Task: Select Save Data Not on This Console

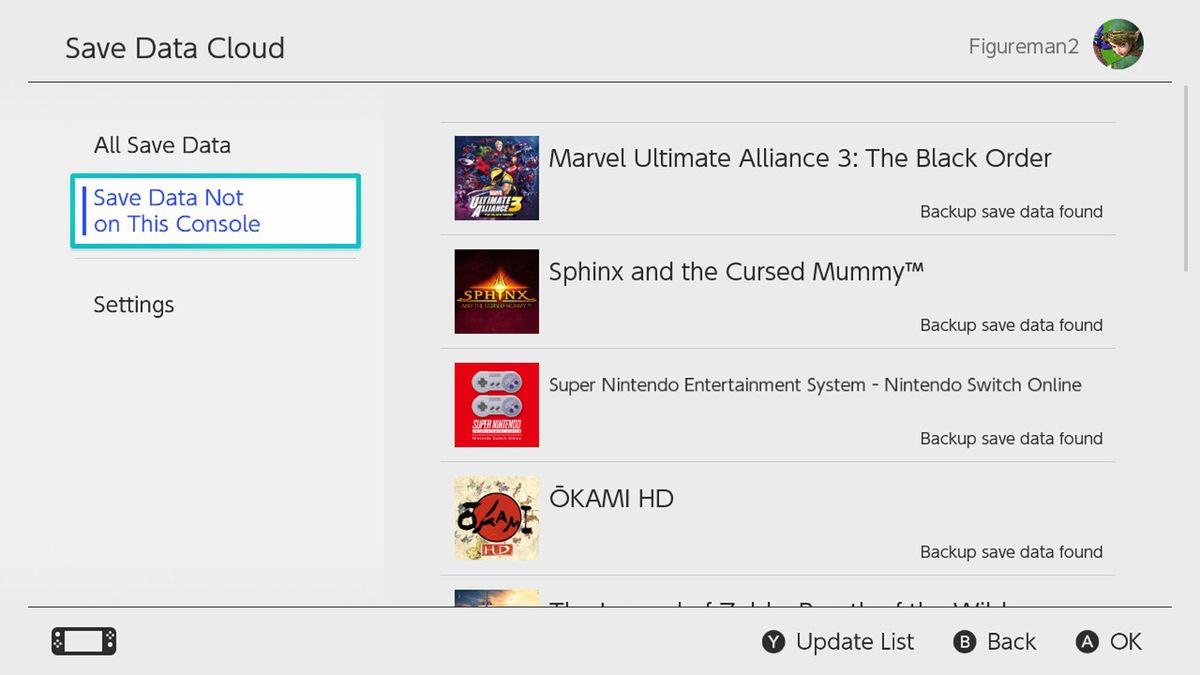Action: pyautogui.click(x=215, y=211)
